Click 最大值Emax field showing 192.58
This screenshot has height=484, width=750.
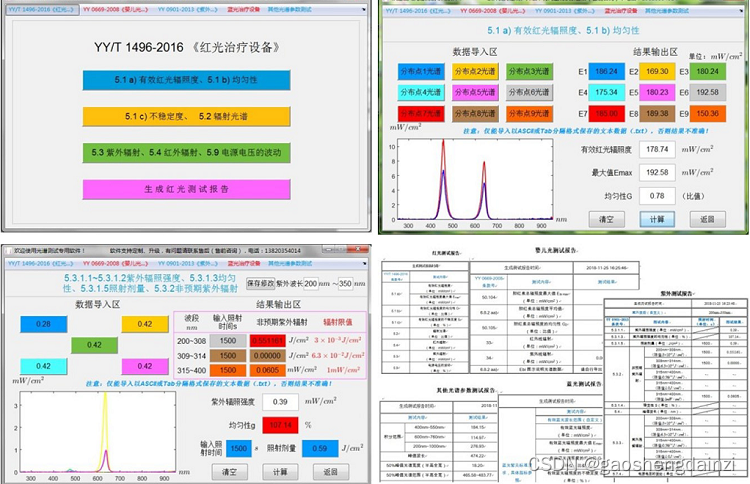pyautogui.click(x=657, y=172)
